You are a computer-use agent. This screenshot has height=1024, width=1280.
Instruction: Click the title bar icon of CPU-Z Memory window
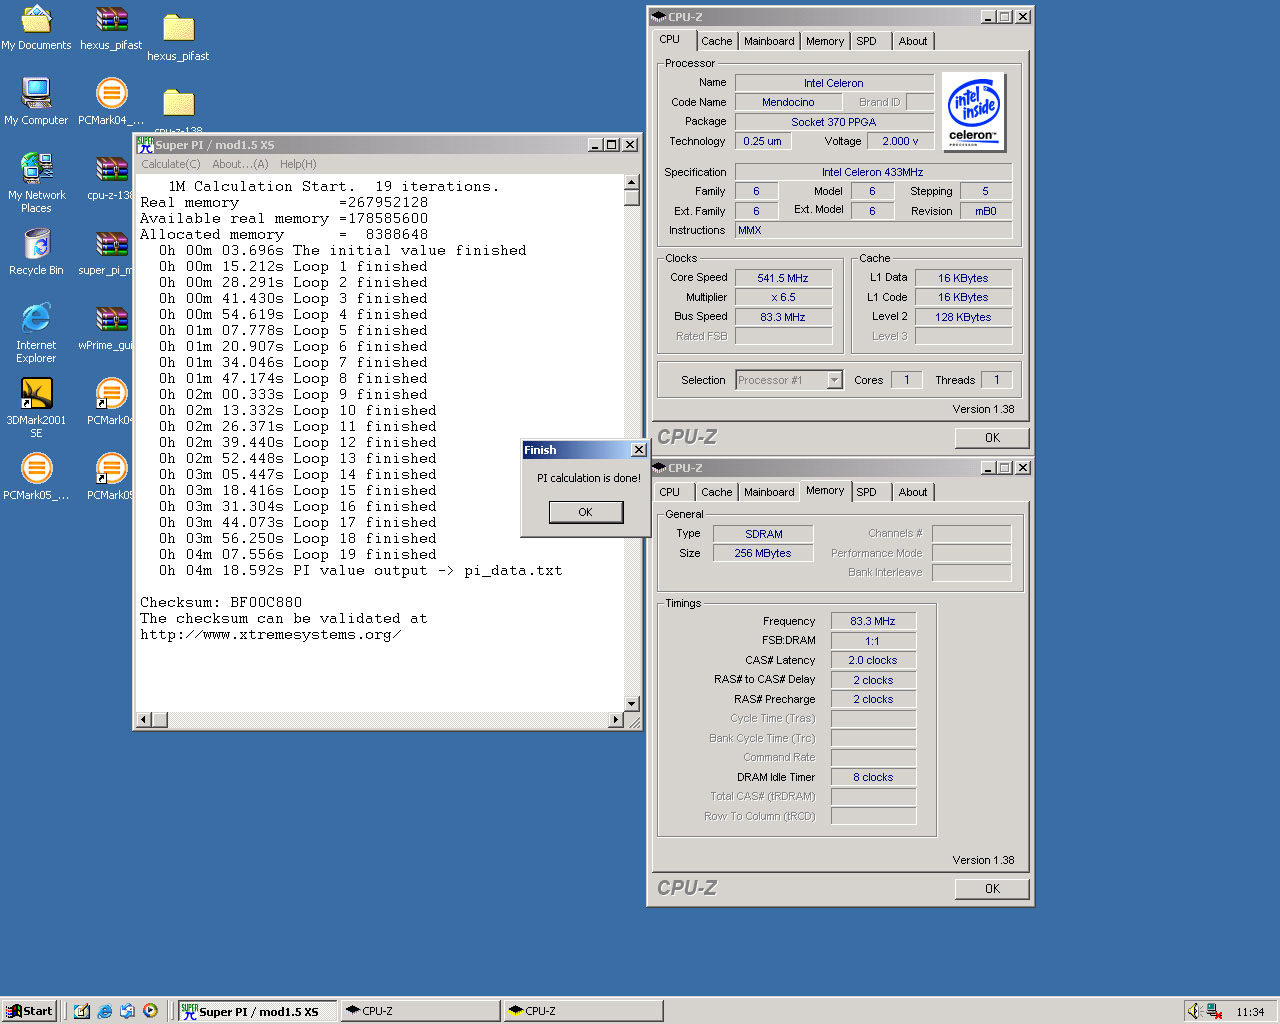pyautogui.click(x=659, y=468)
